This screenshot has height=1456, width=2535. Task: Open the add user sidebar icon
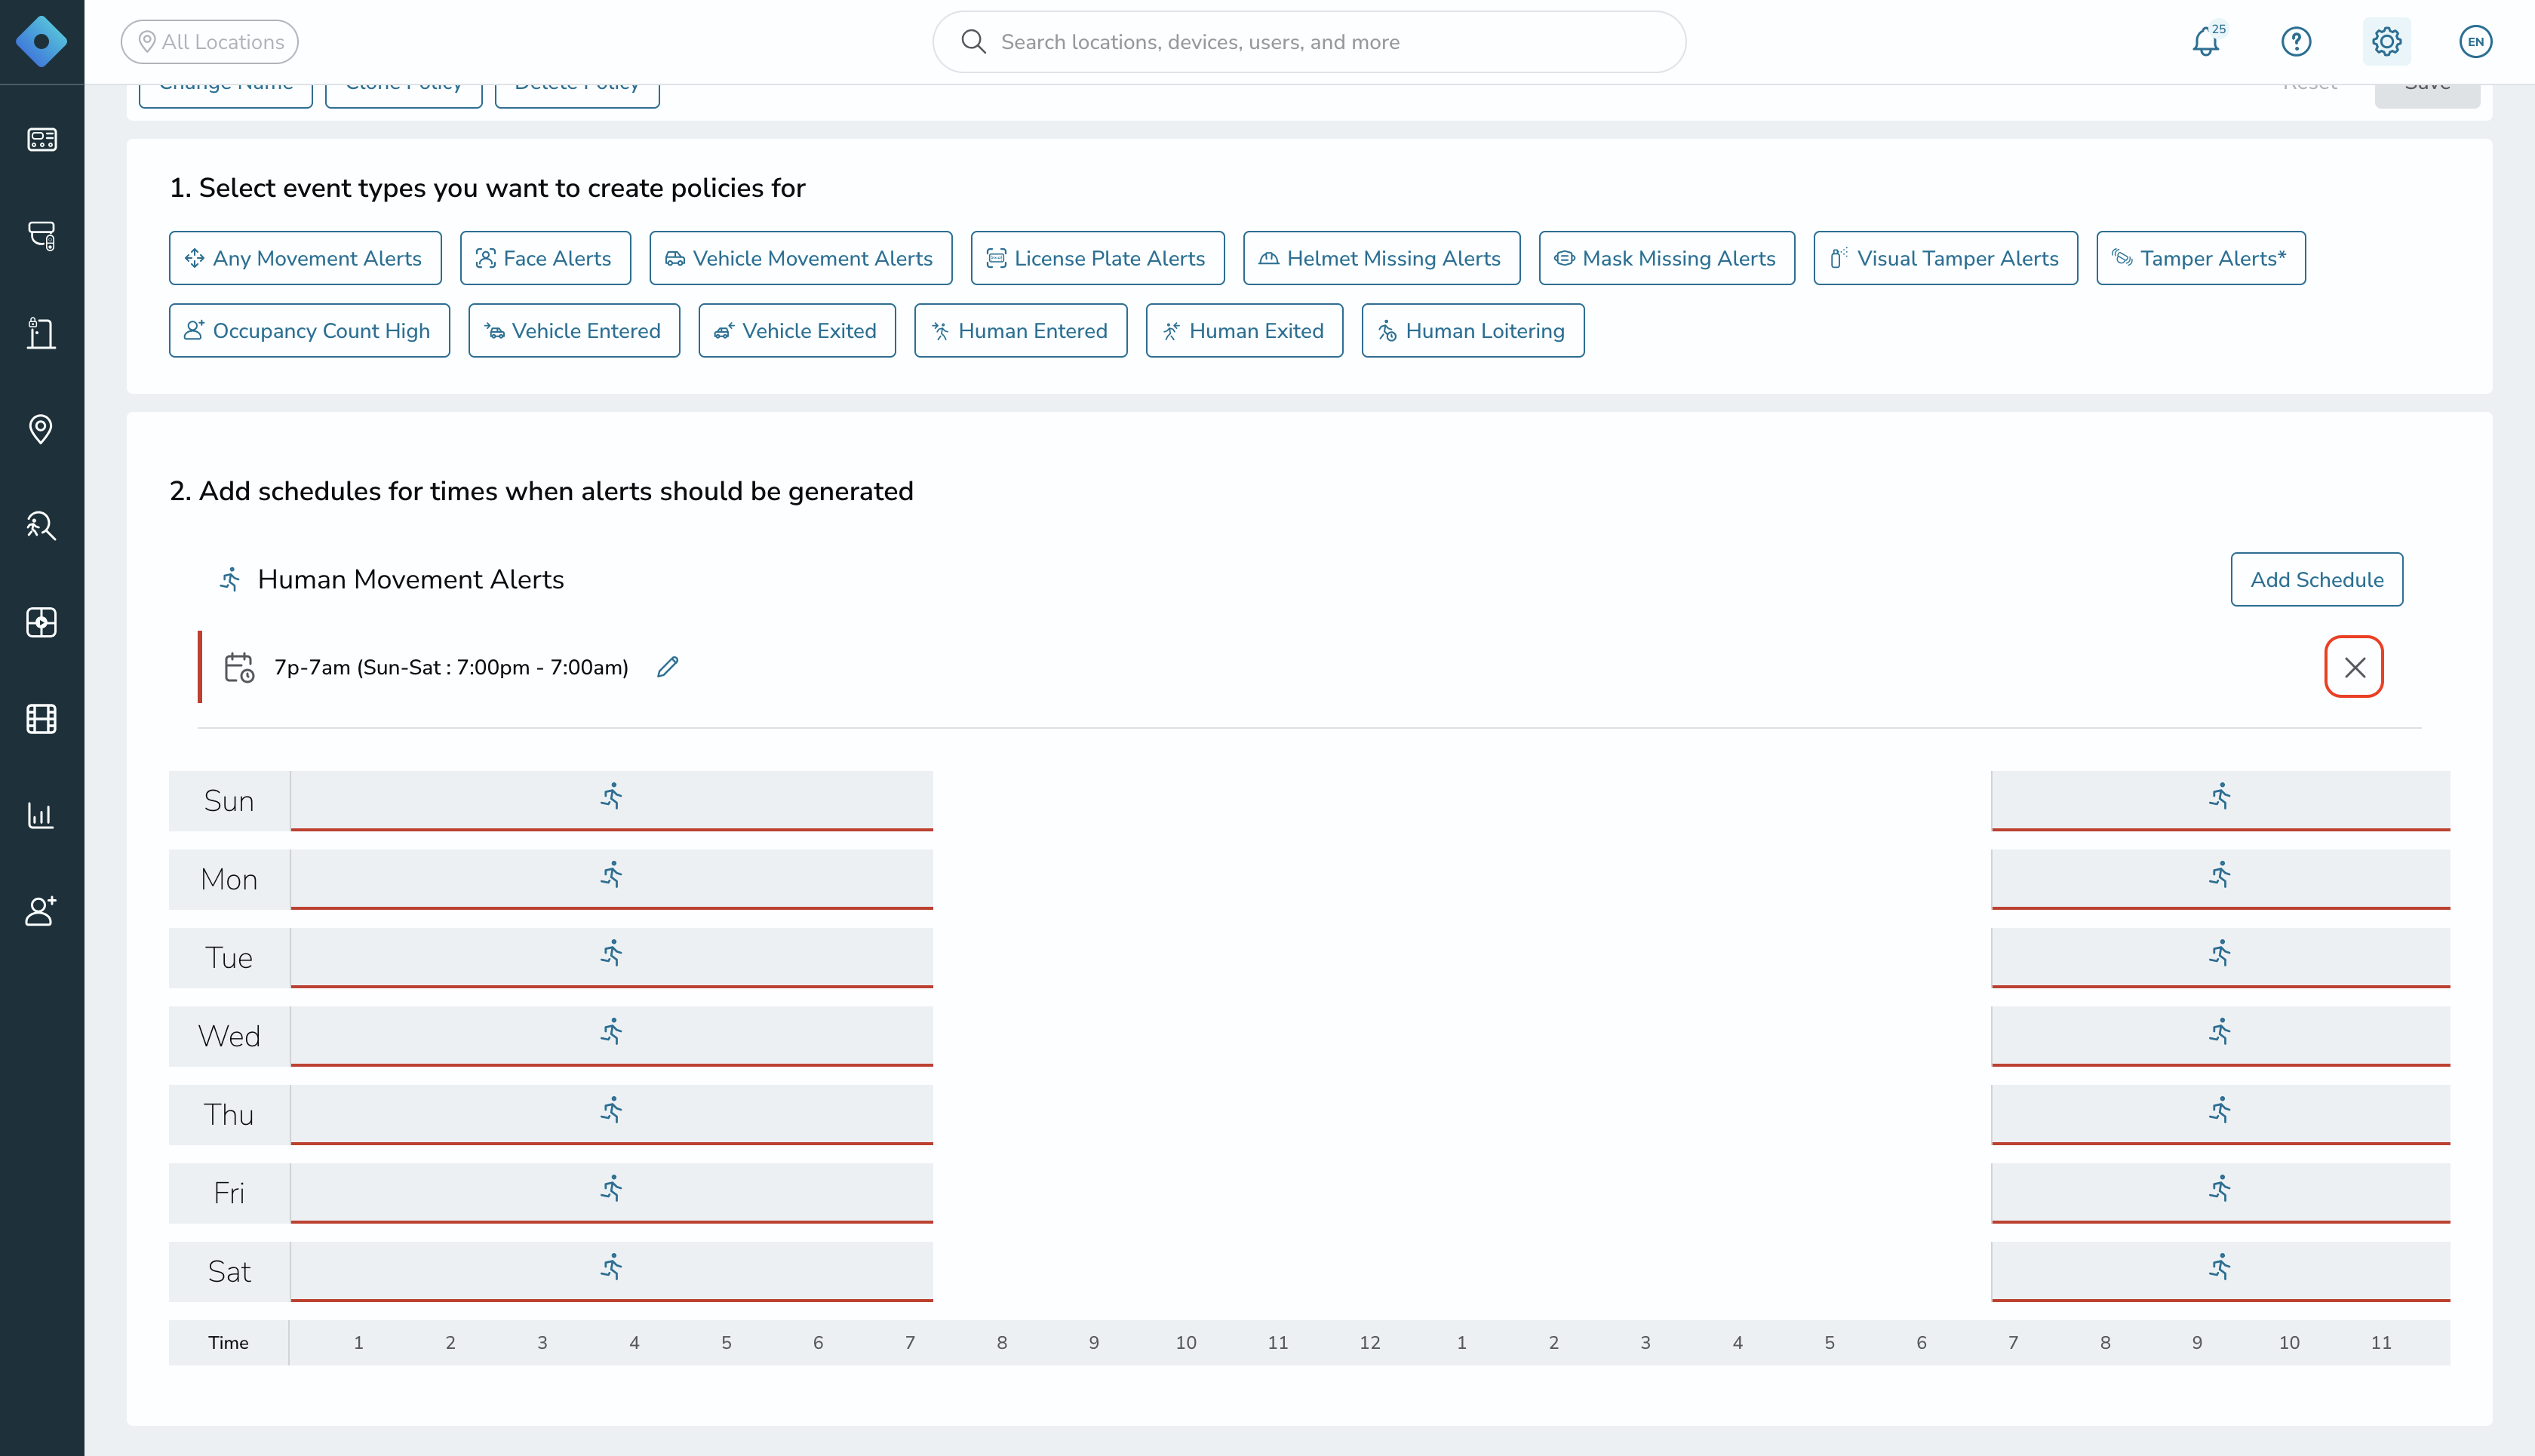(x=41, y=911)
